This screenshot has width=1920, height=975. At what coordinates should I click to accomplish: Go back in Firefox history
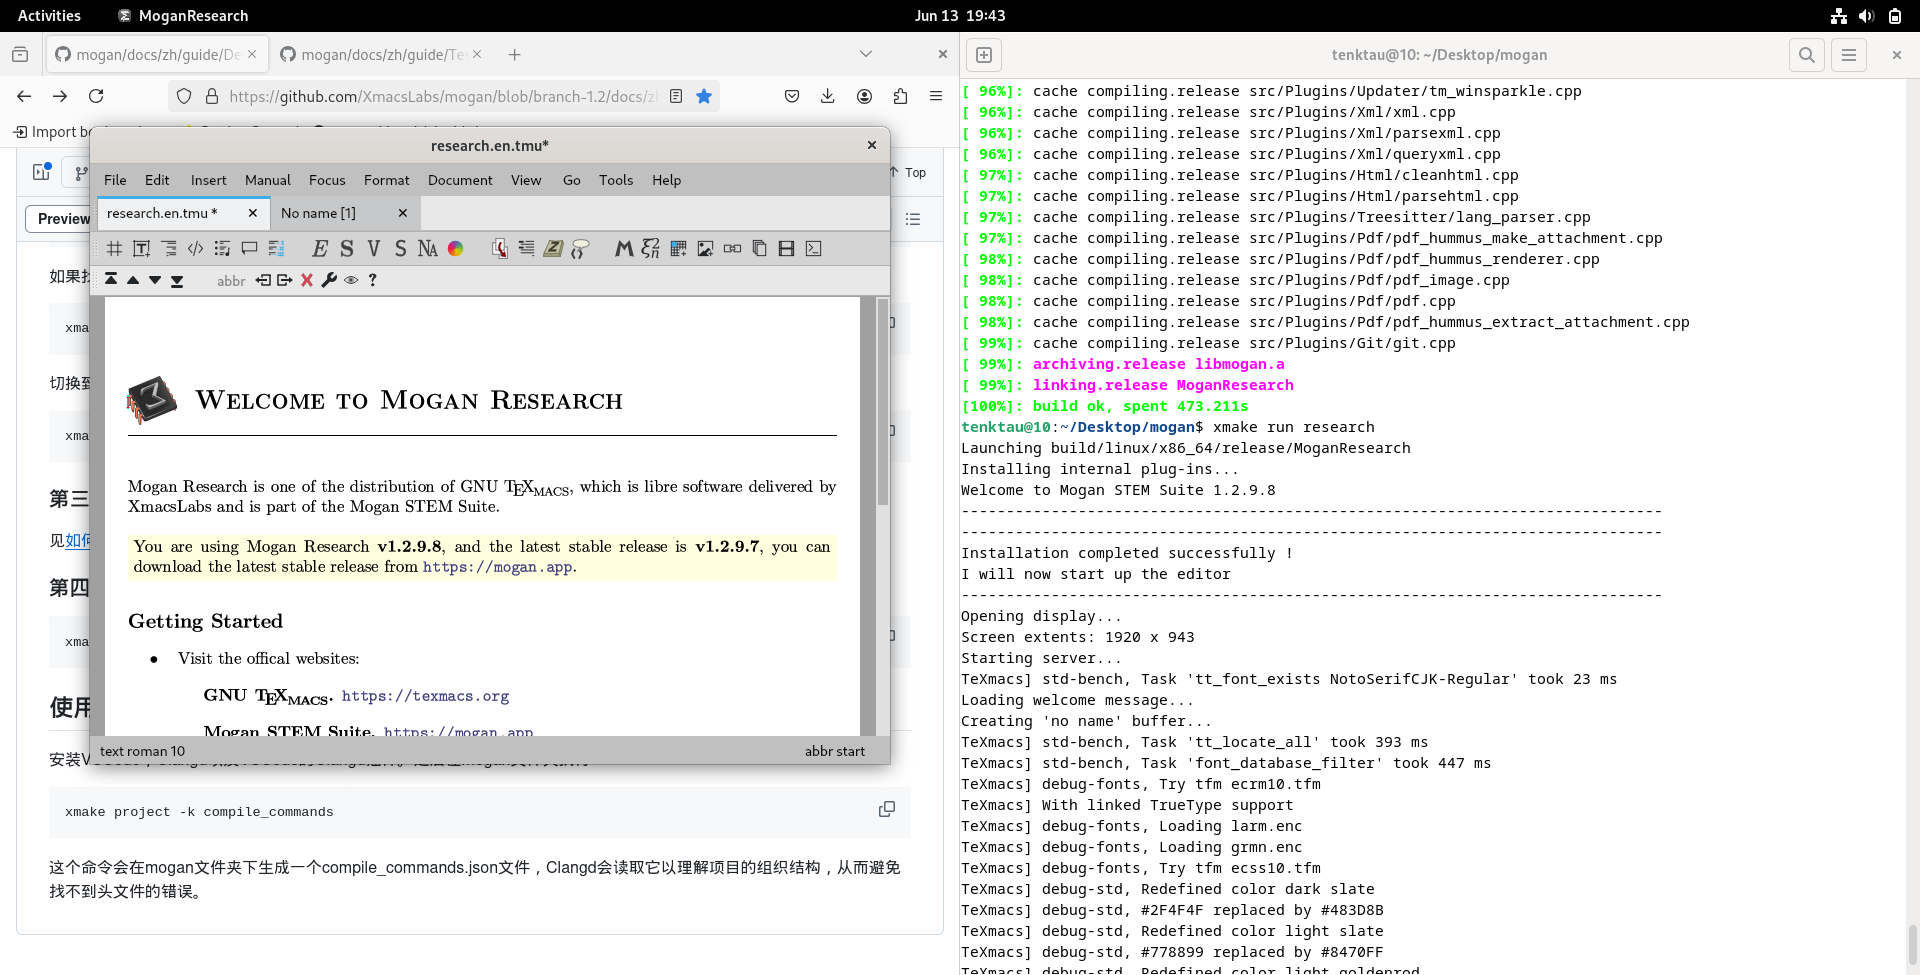24,96
